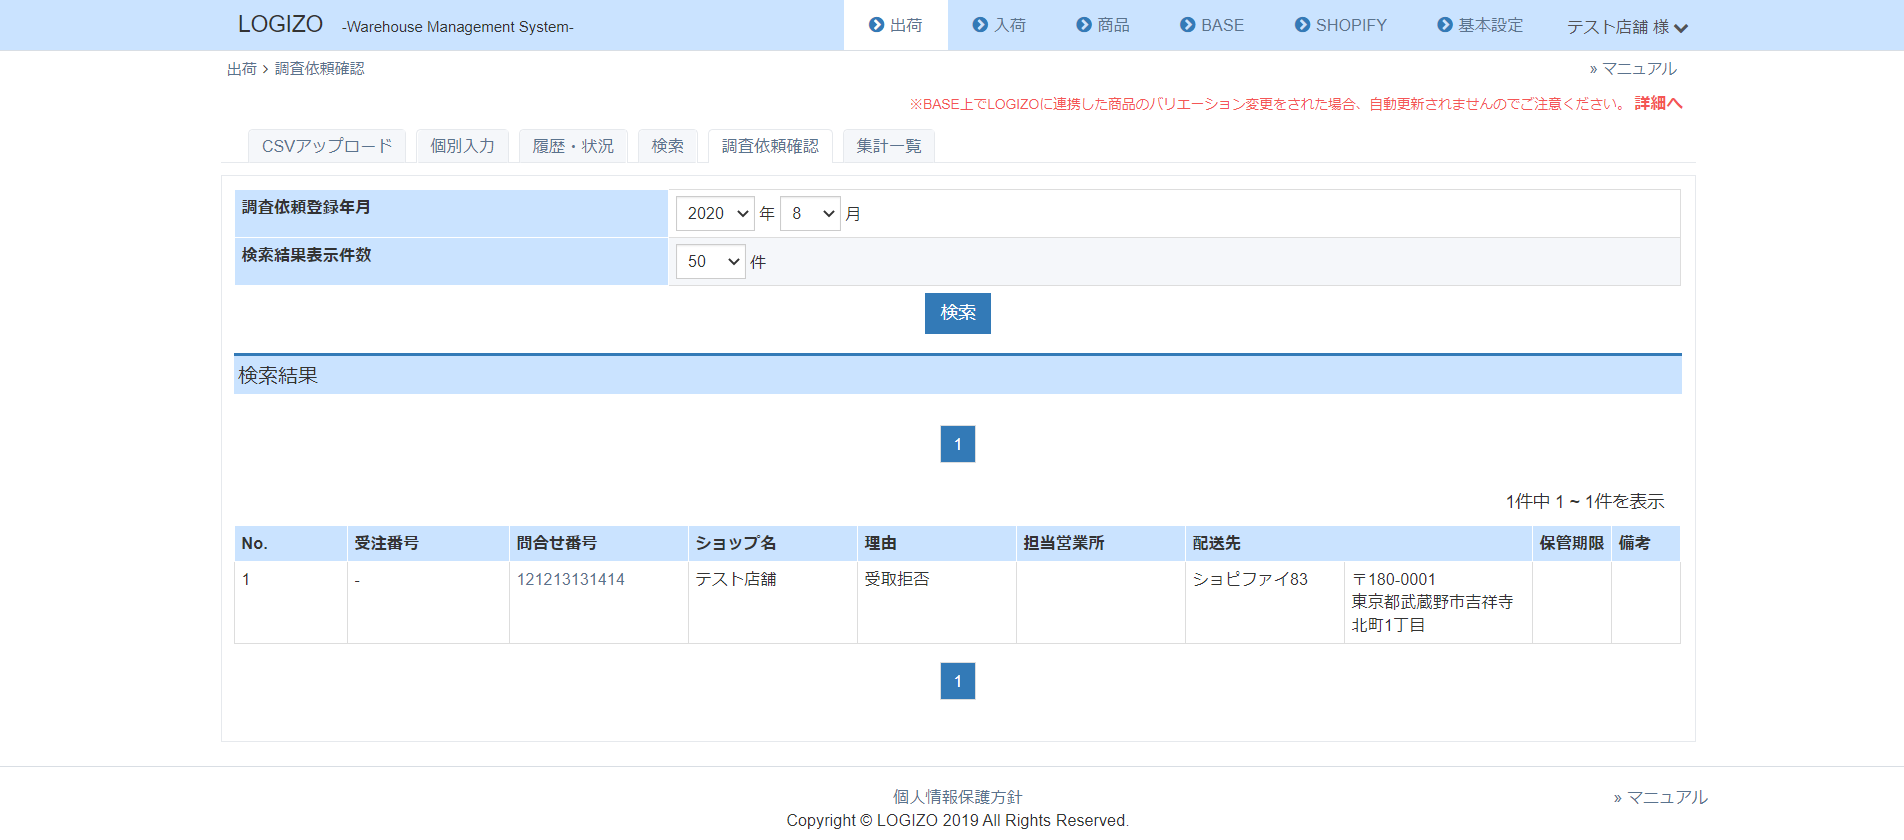
Task: Open the BASE navigation menu
Action: point(1212,25)
